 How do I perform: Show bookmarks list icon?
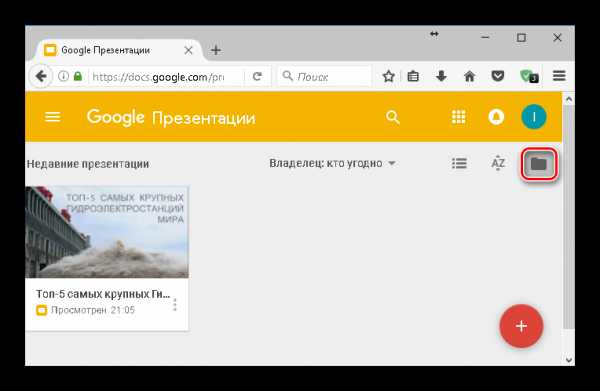point(413,76)
